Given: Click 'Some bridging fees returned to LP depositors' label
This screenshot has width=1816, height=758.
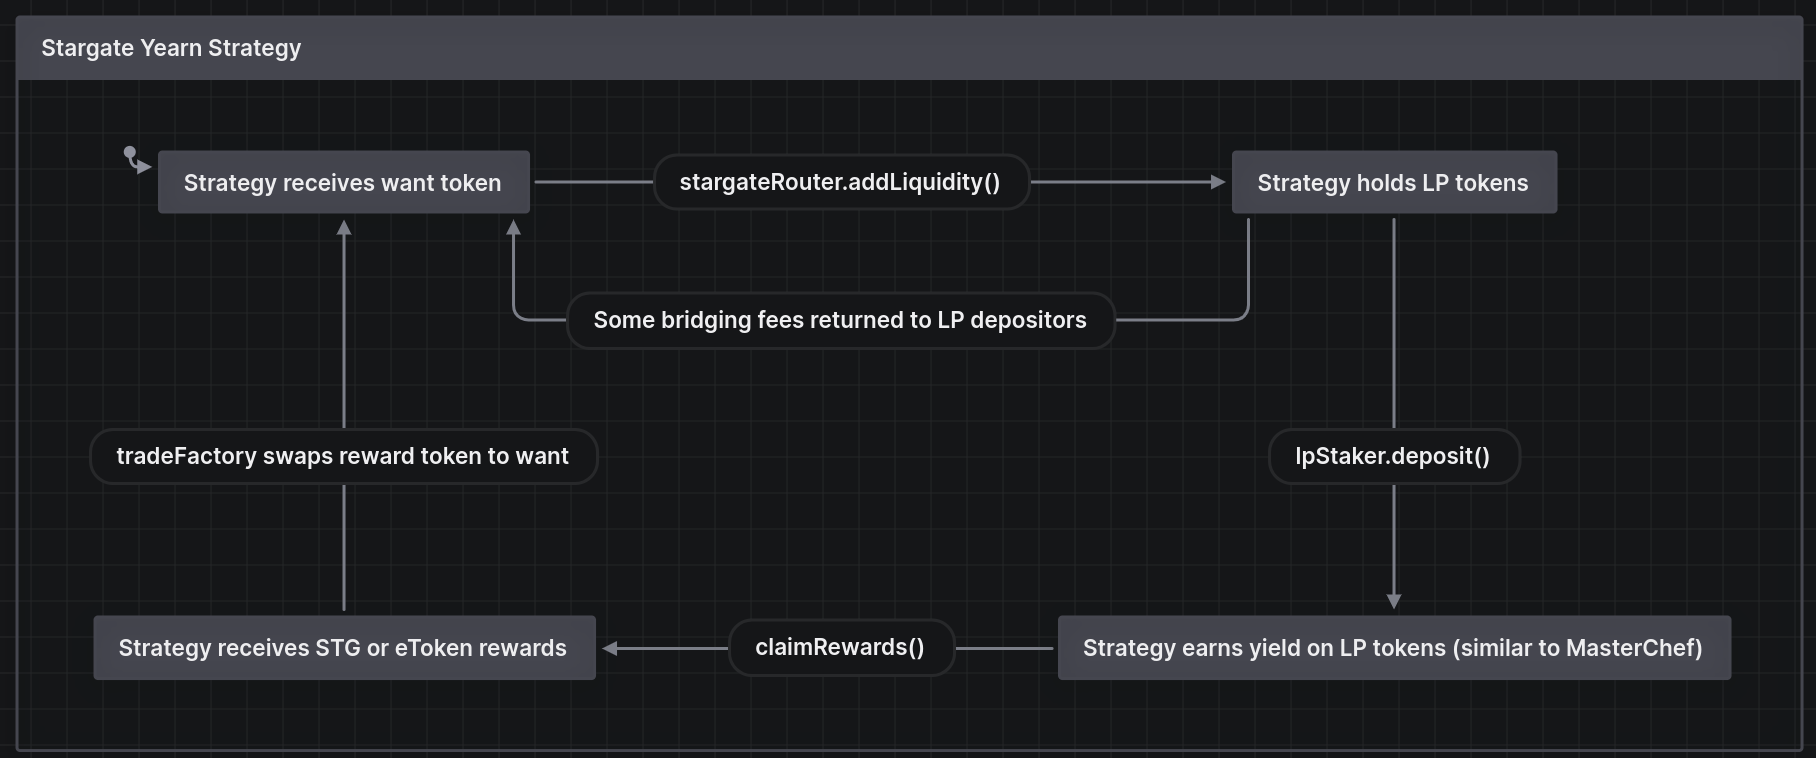Looking at the screenshot, I should pyautogui.click(x=841, y=320).
